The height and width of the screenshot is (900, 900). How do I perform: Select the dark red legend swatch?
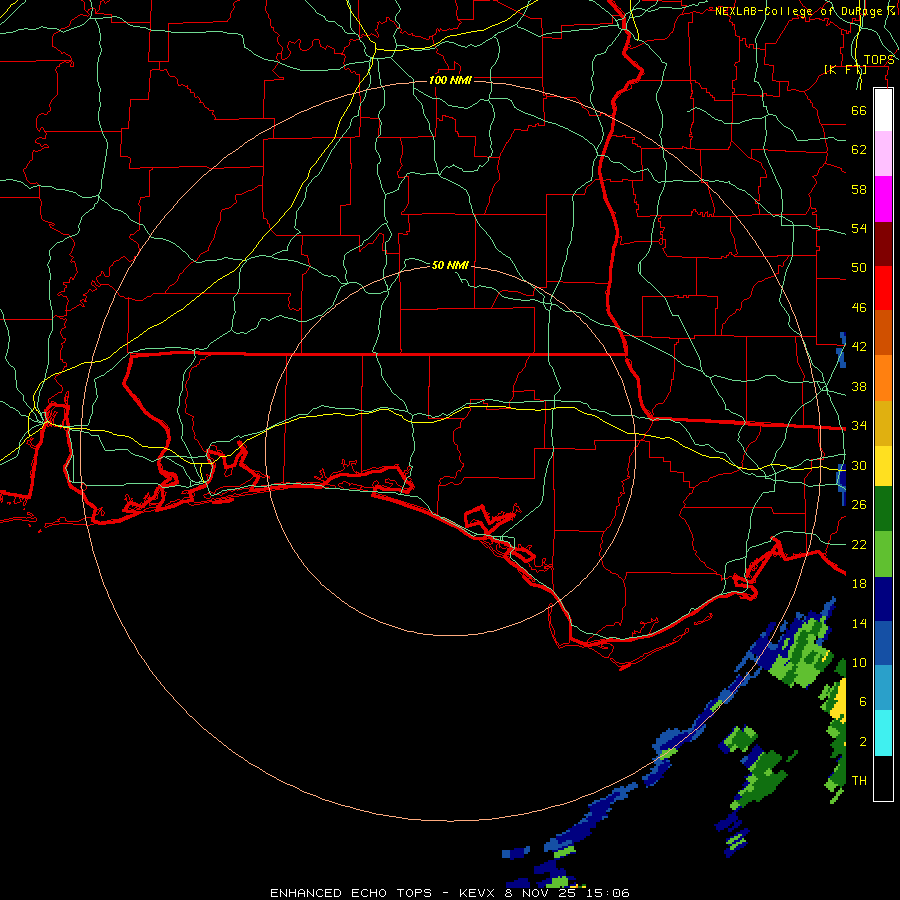coord(883,244)
